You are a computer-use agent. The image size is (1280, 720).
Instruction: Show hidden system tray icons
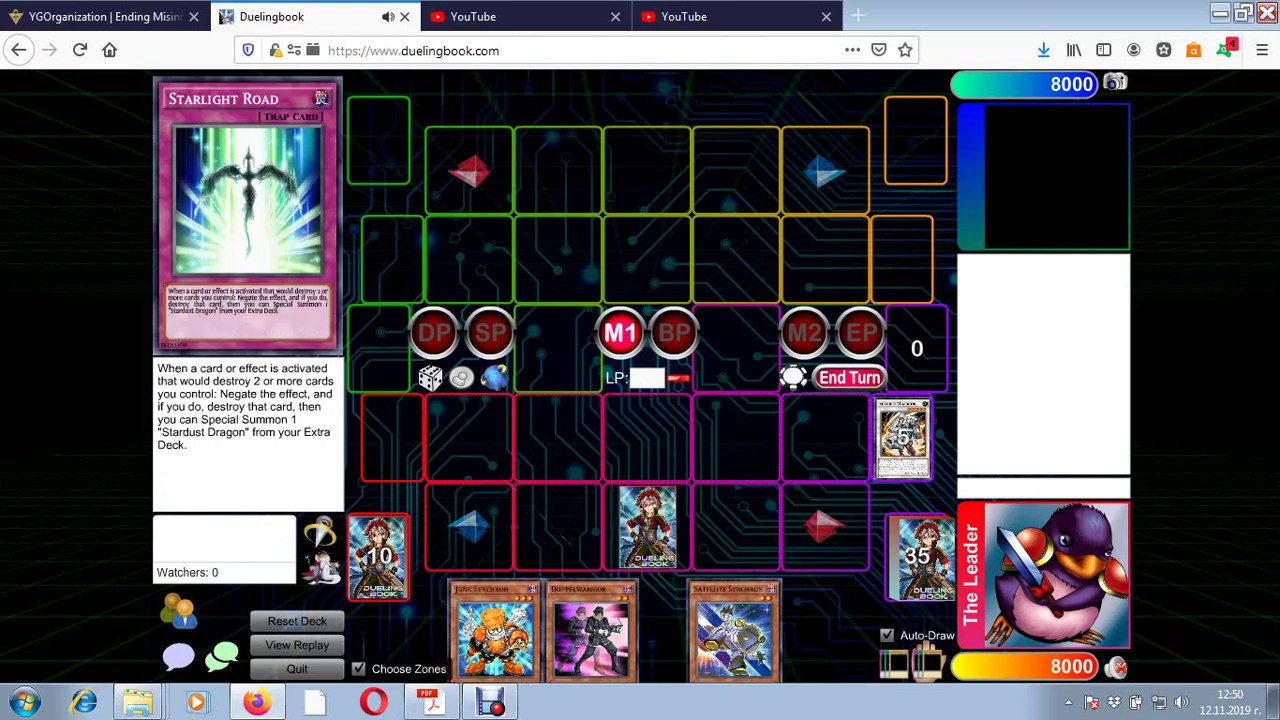pyautogui.click(x=1068, y=702)
